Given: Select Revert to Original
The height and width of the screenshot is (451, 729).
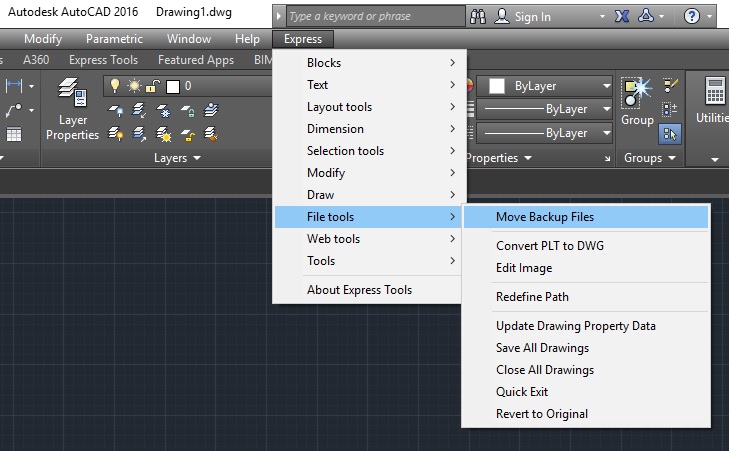Looking at the screenshot, I should pyautogui.click(x=586, y=414).
